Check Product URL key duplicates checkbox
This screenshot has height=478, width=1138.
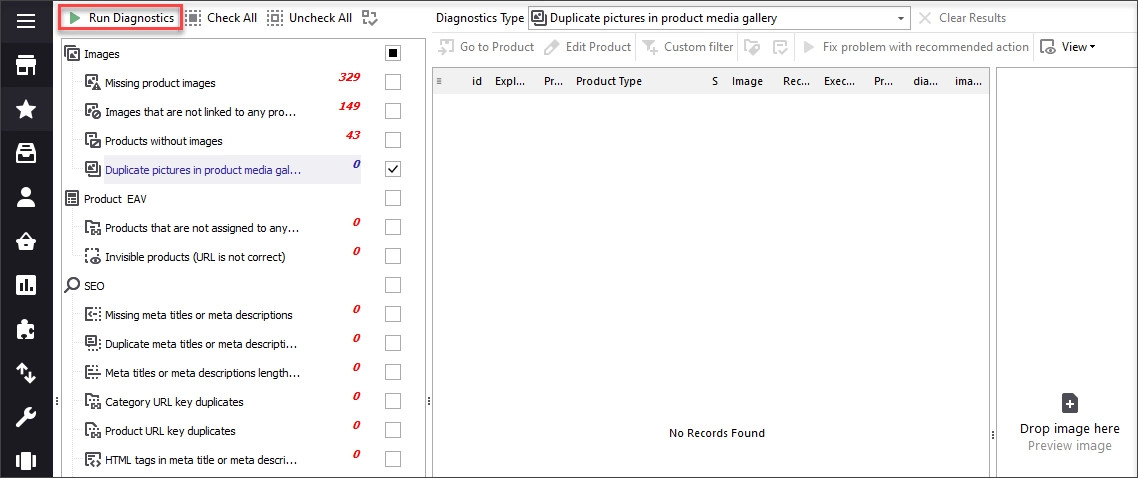[x=393, y=430]
